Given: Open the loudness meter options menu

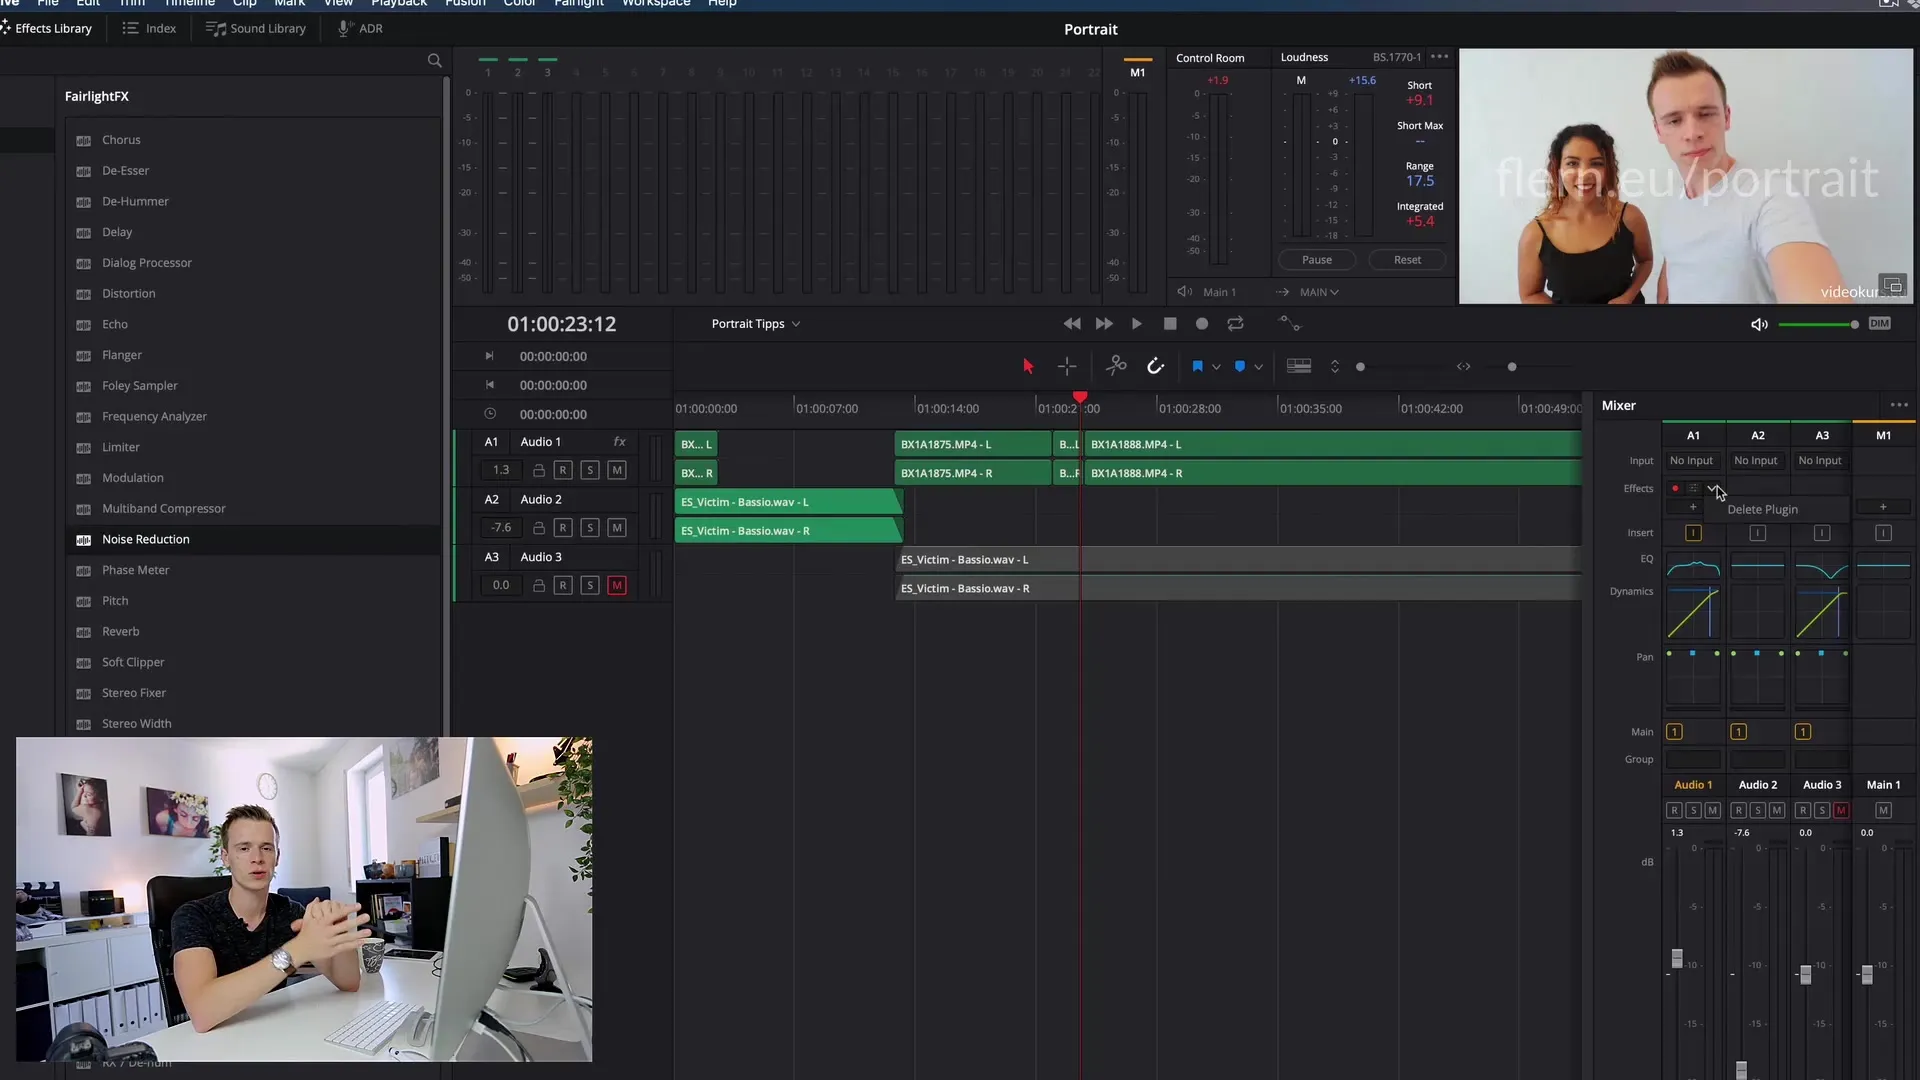Looking at the screenshot, I should pos(1440,57).
